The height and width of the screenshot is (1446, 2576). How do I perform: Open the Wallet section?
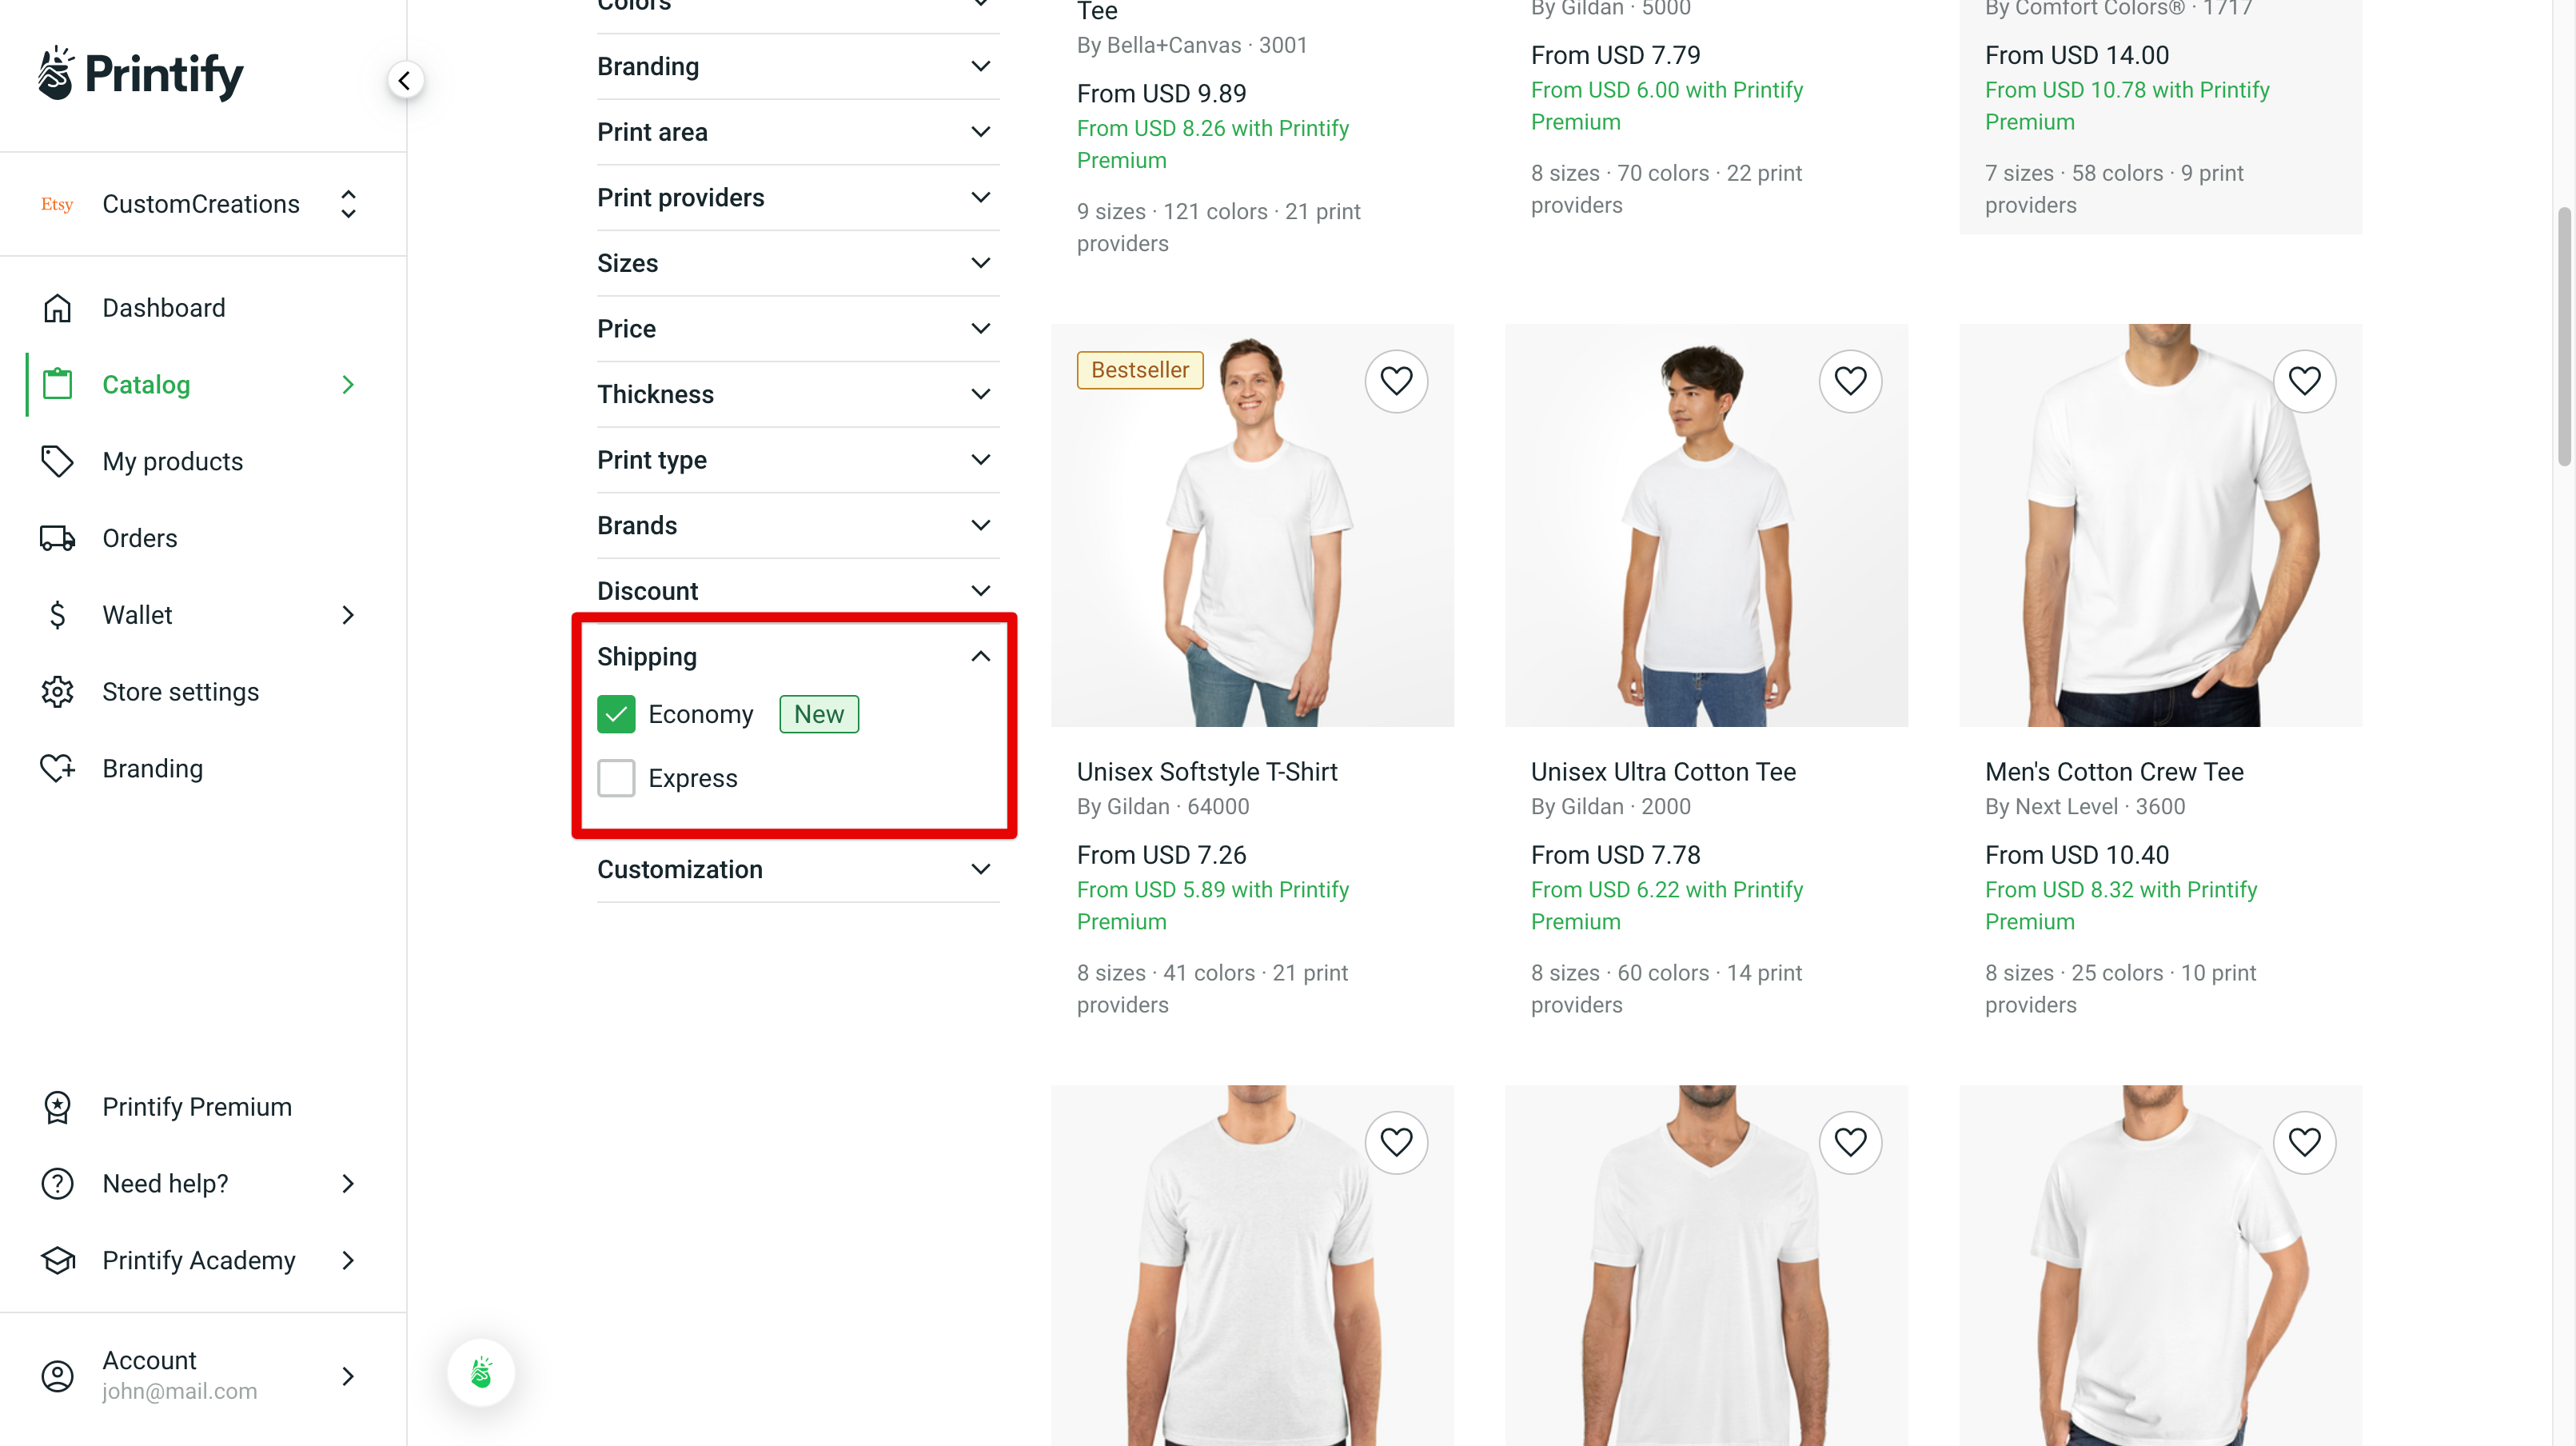point(137,614)
